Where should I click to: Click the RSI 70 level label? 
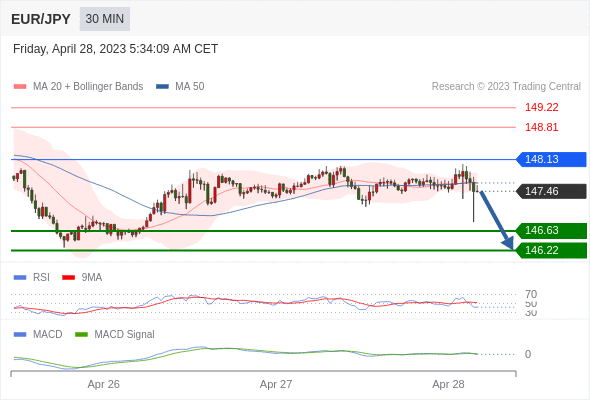pos(531,294)
